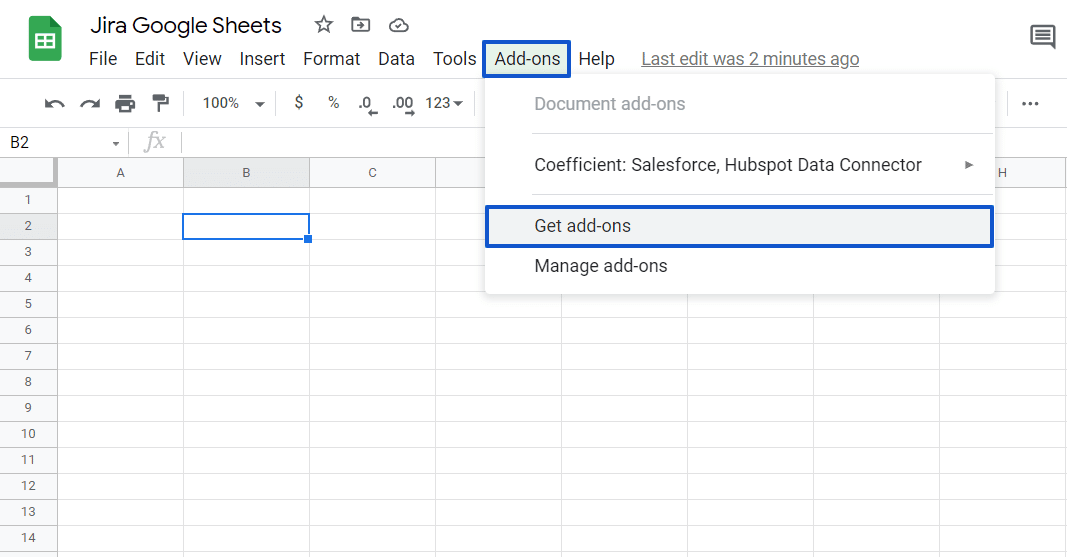
Task: Open the name box dropdown arrow
Action: coord(116,144)
